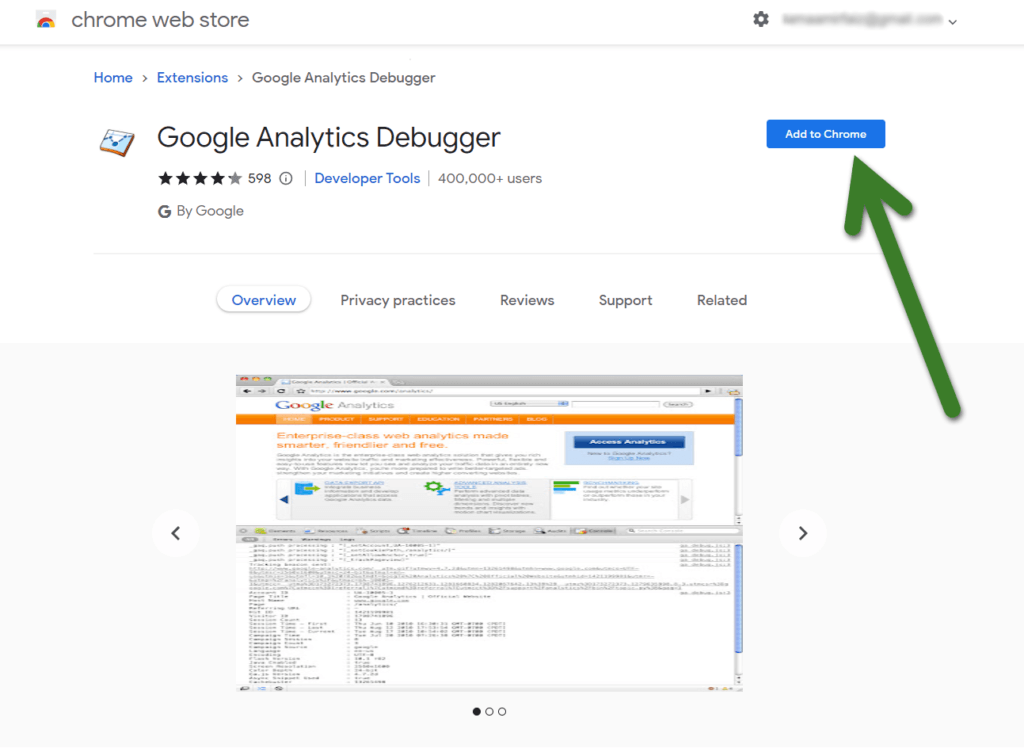Show previous screenshot with left arrow
The image size is (1024, 752).
point(176,533)
